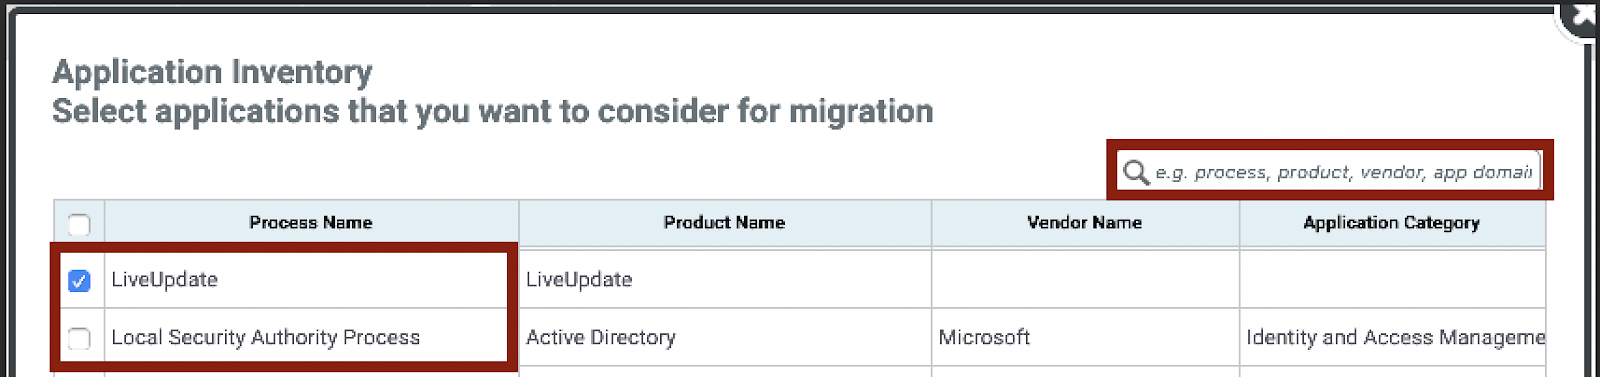1600x377 pixels.
Task: Sort by Vendor Name column header
Action: 1085,223
